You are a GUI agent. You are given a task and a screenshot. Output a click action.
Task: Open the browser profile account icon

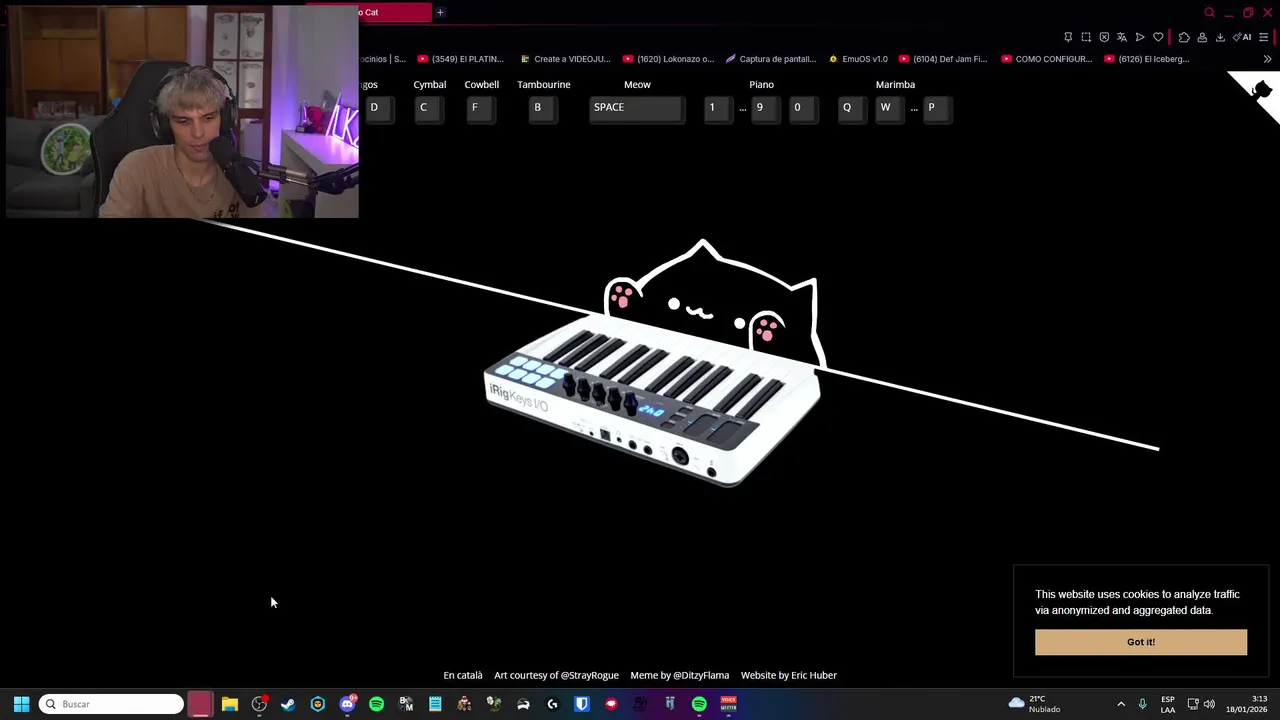pyautogui.click(x=1202, y=37)
